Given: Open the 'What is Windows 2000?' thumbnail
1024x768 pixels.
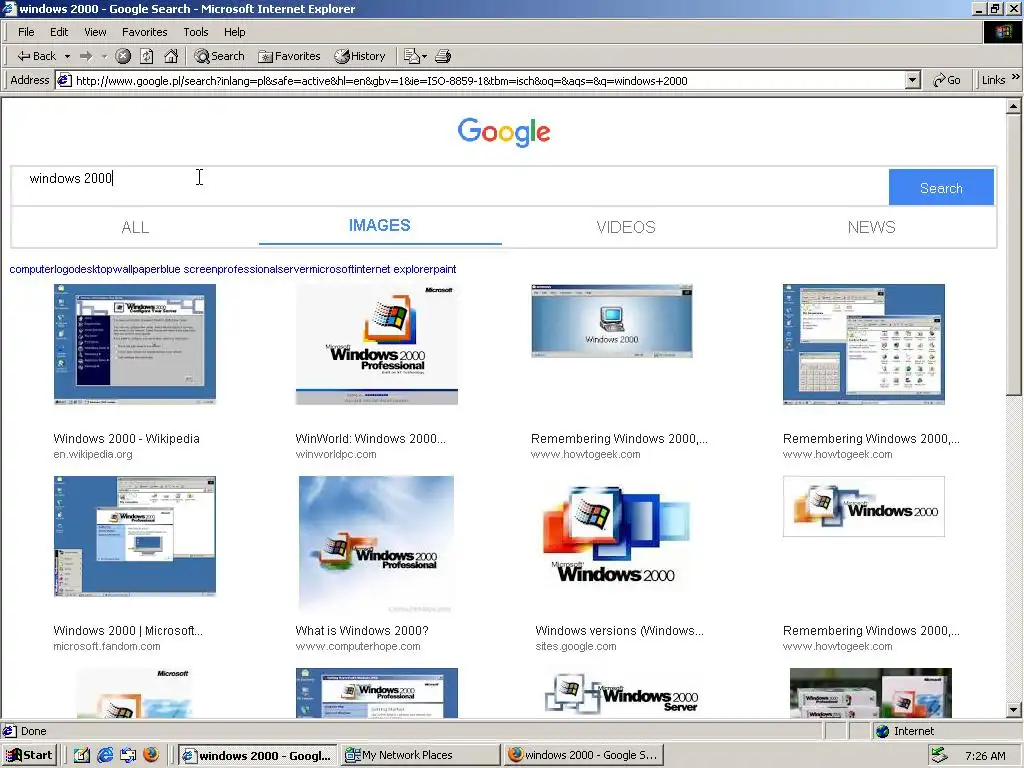Looking at the screenshot, I should [376, 544].
